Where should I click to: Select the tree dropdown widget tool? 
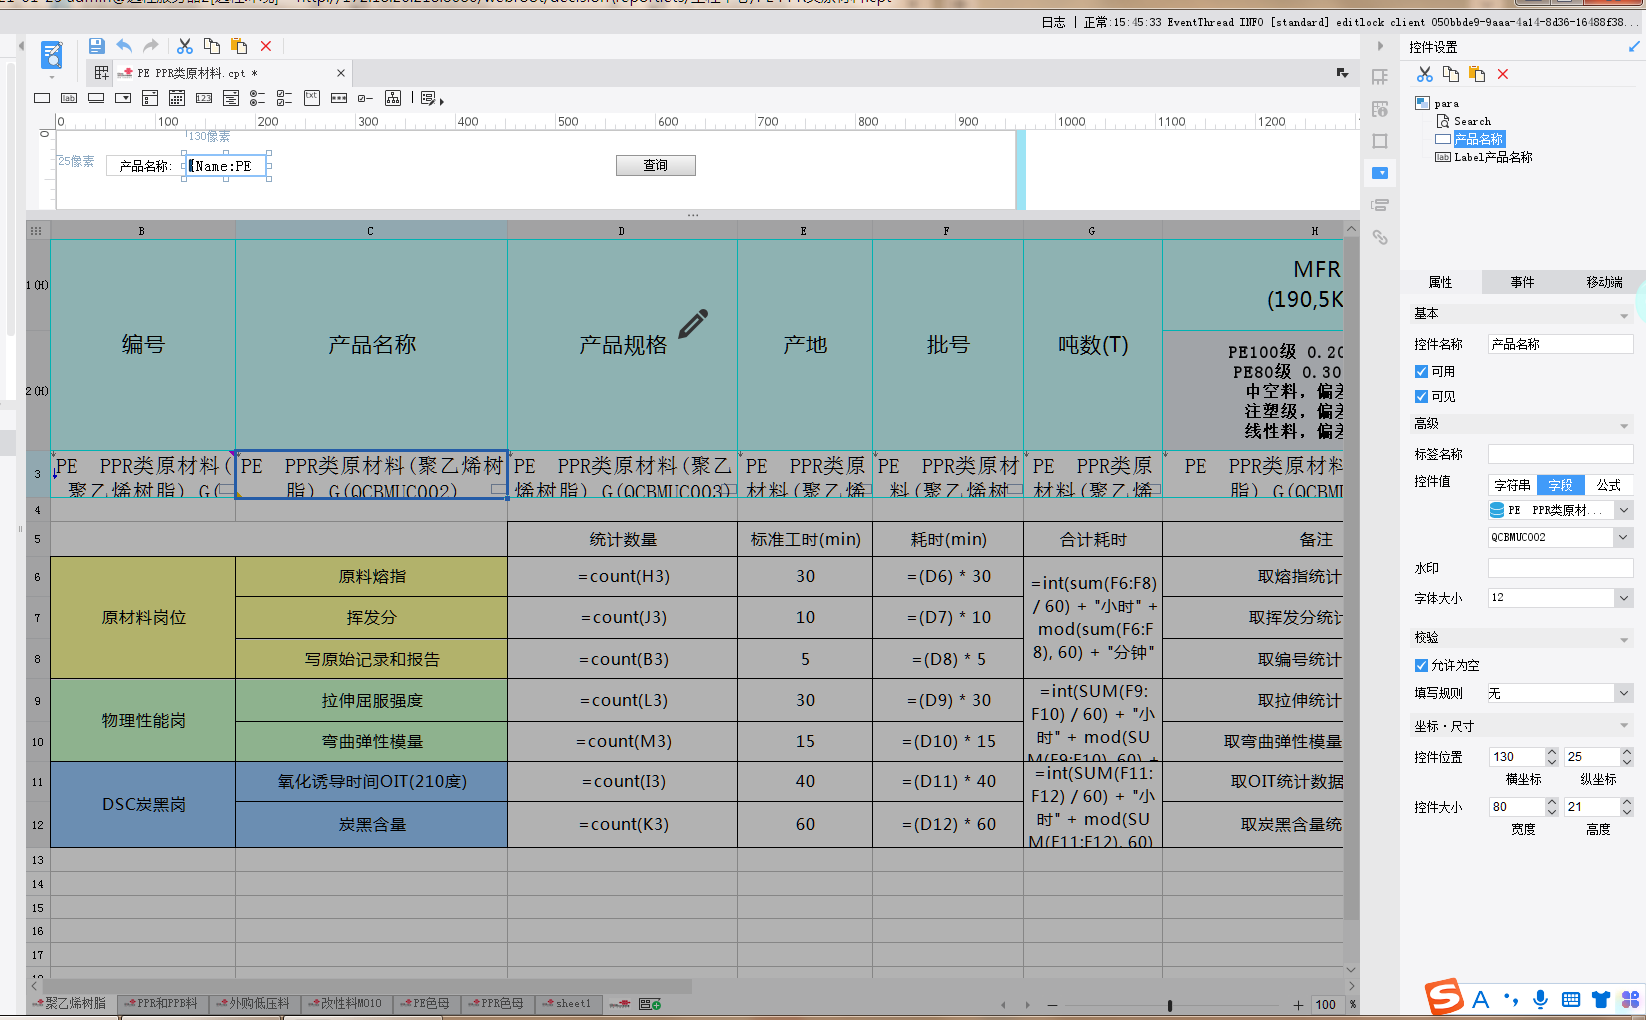tap(393, 98)
